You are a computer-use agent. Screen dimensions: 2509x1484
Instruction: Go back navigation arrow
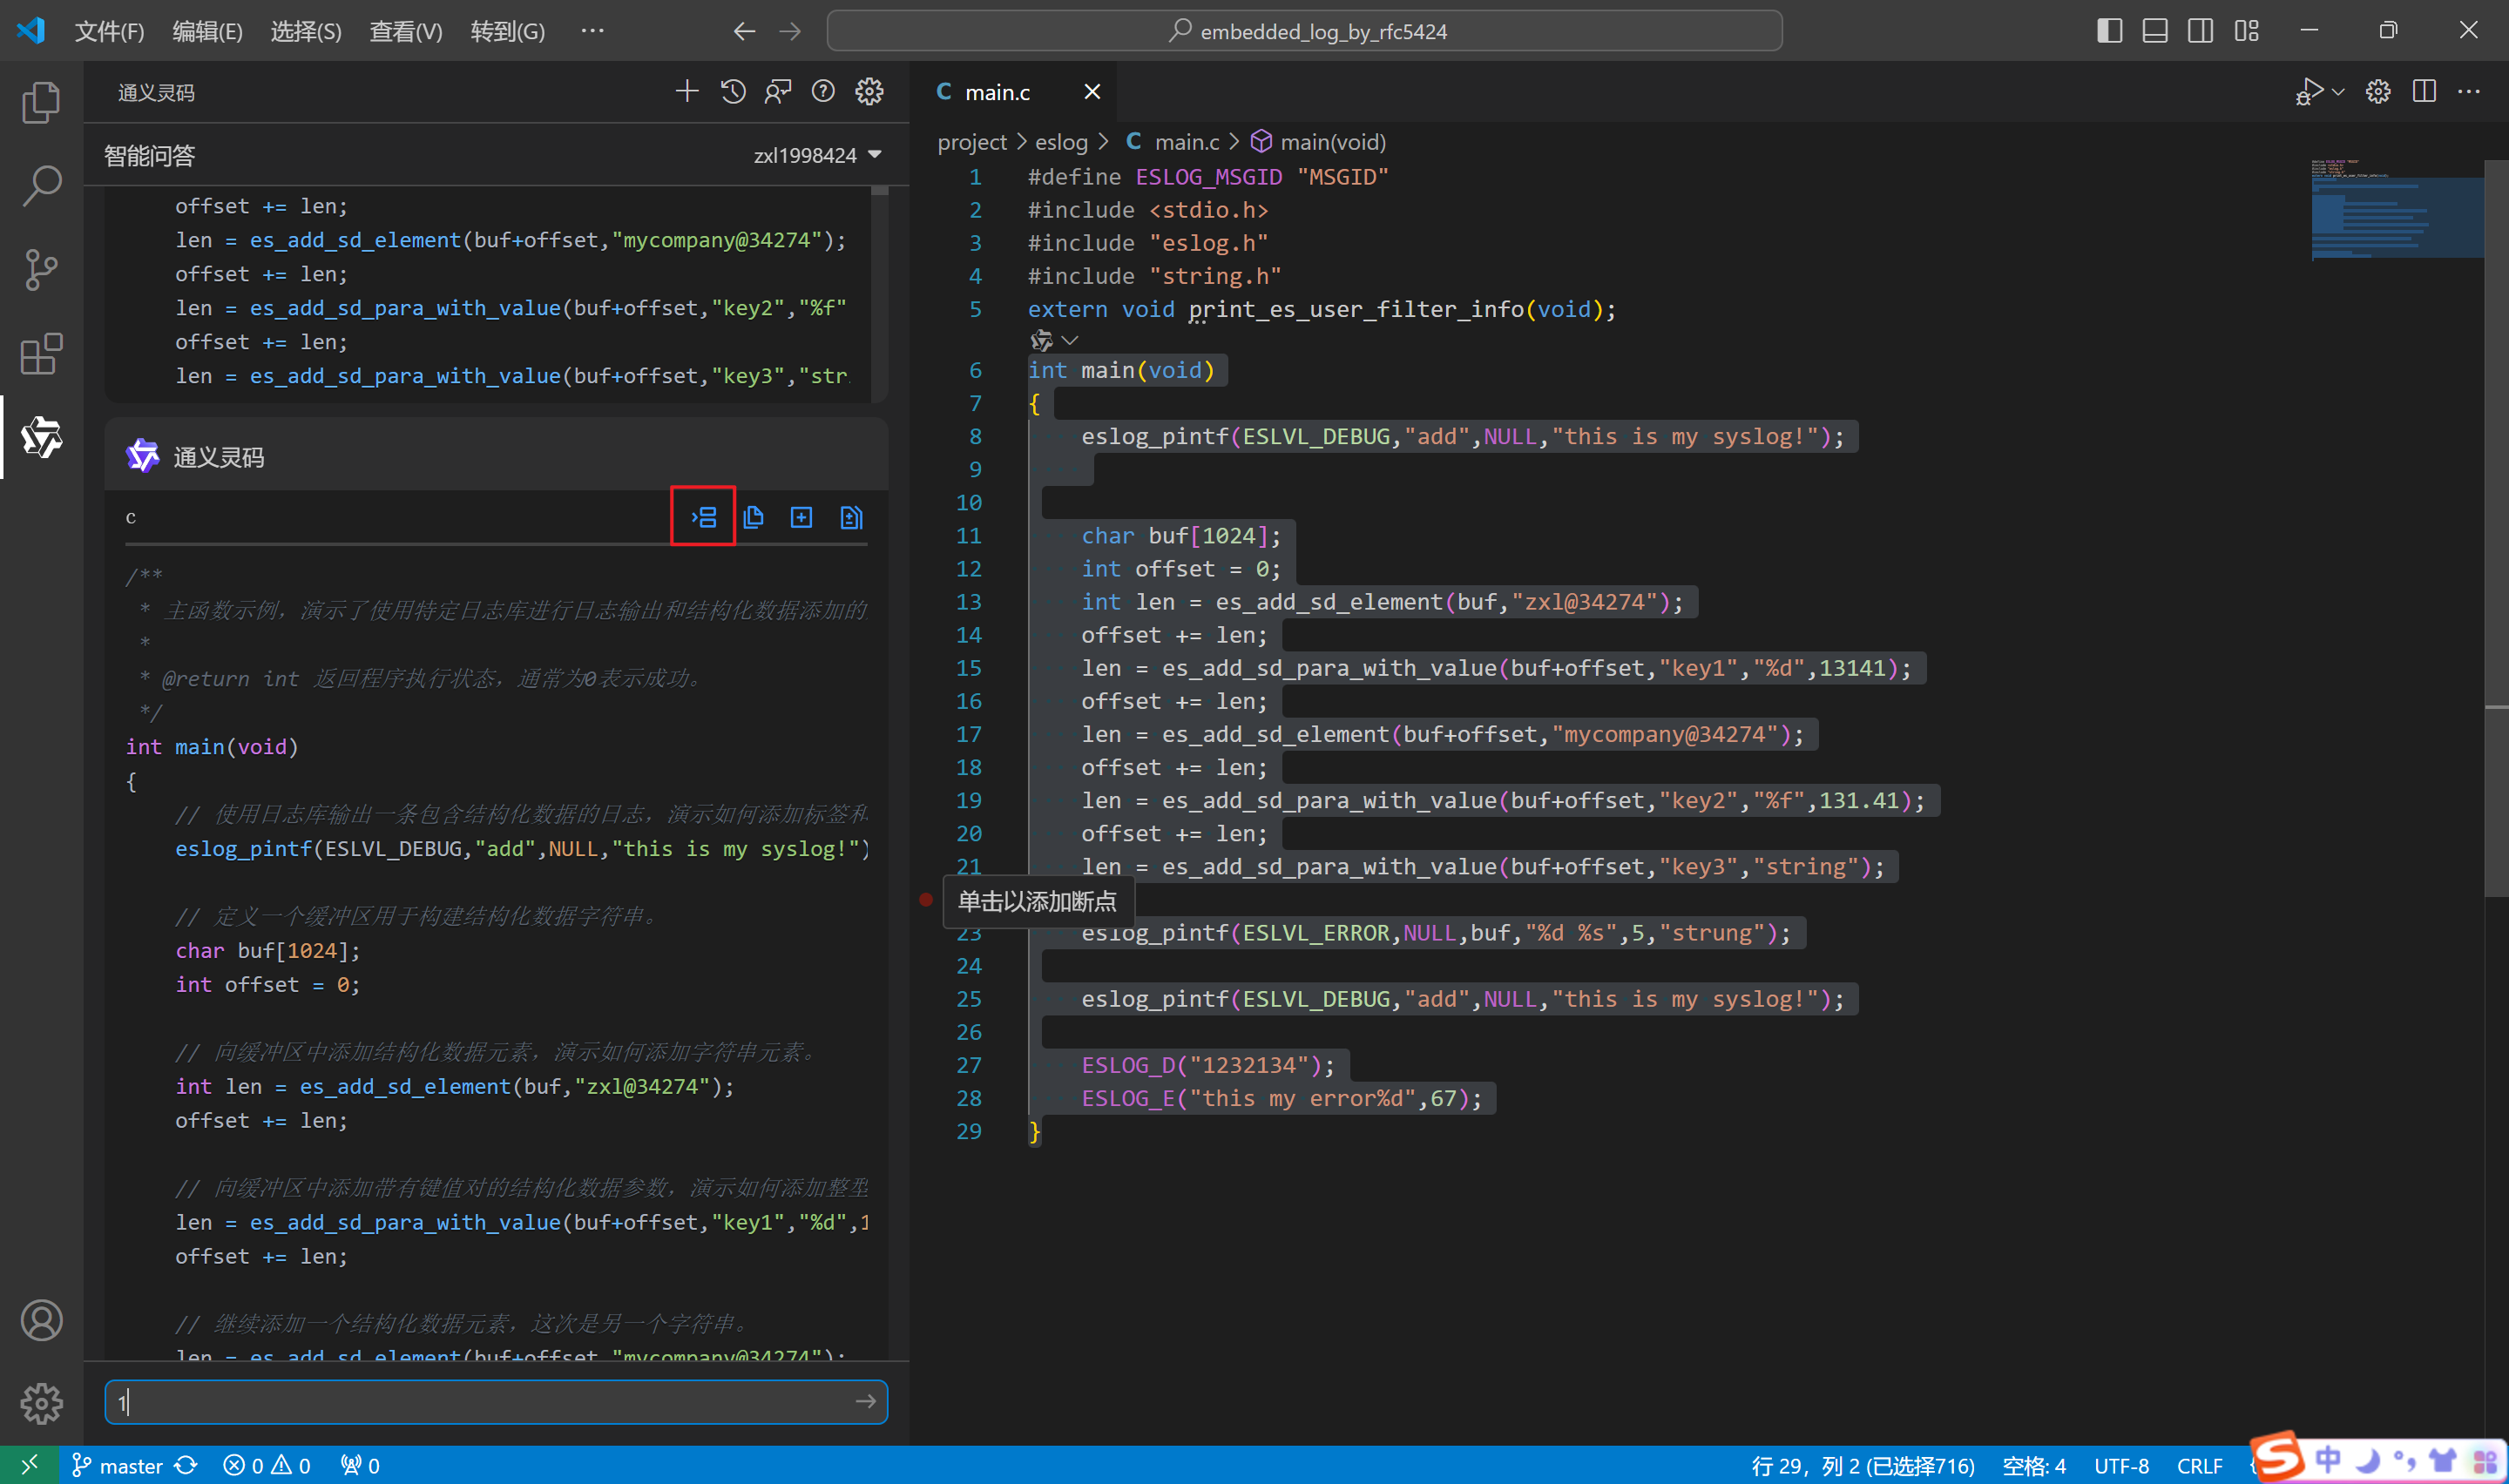744,31
